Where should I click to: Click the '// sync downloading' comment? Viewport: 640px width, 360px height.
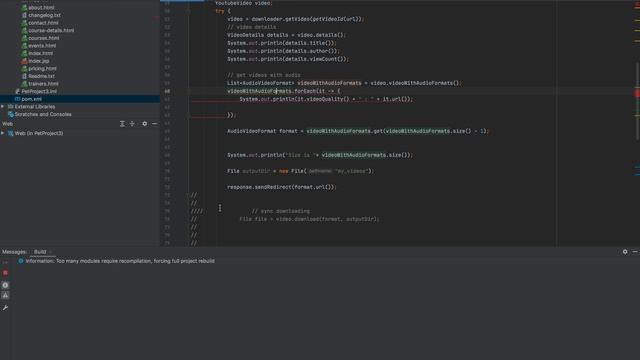[x=280, y=211]
